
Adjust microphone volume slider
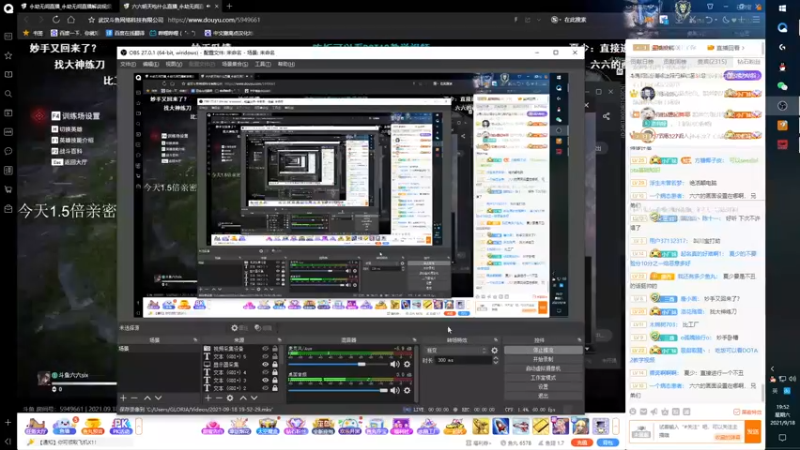tap(337, 364)
